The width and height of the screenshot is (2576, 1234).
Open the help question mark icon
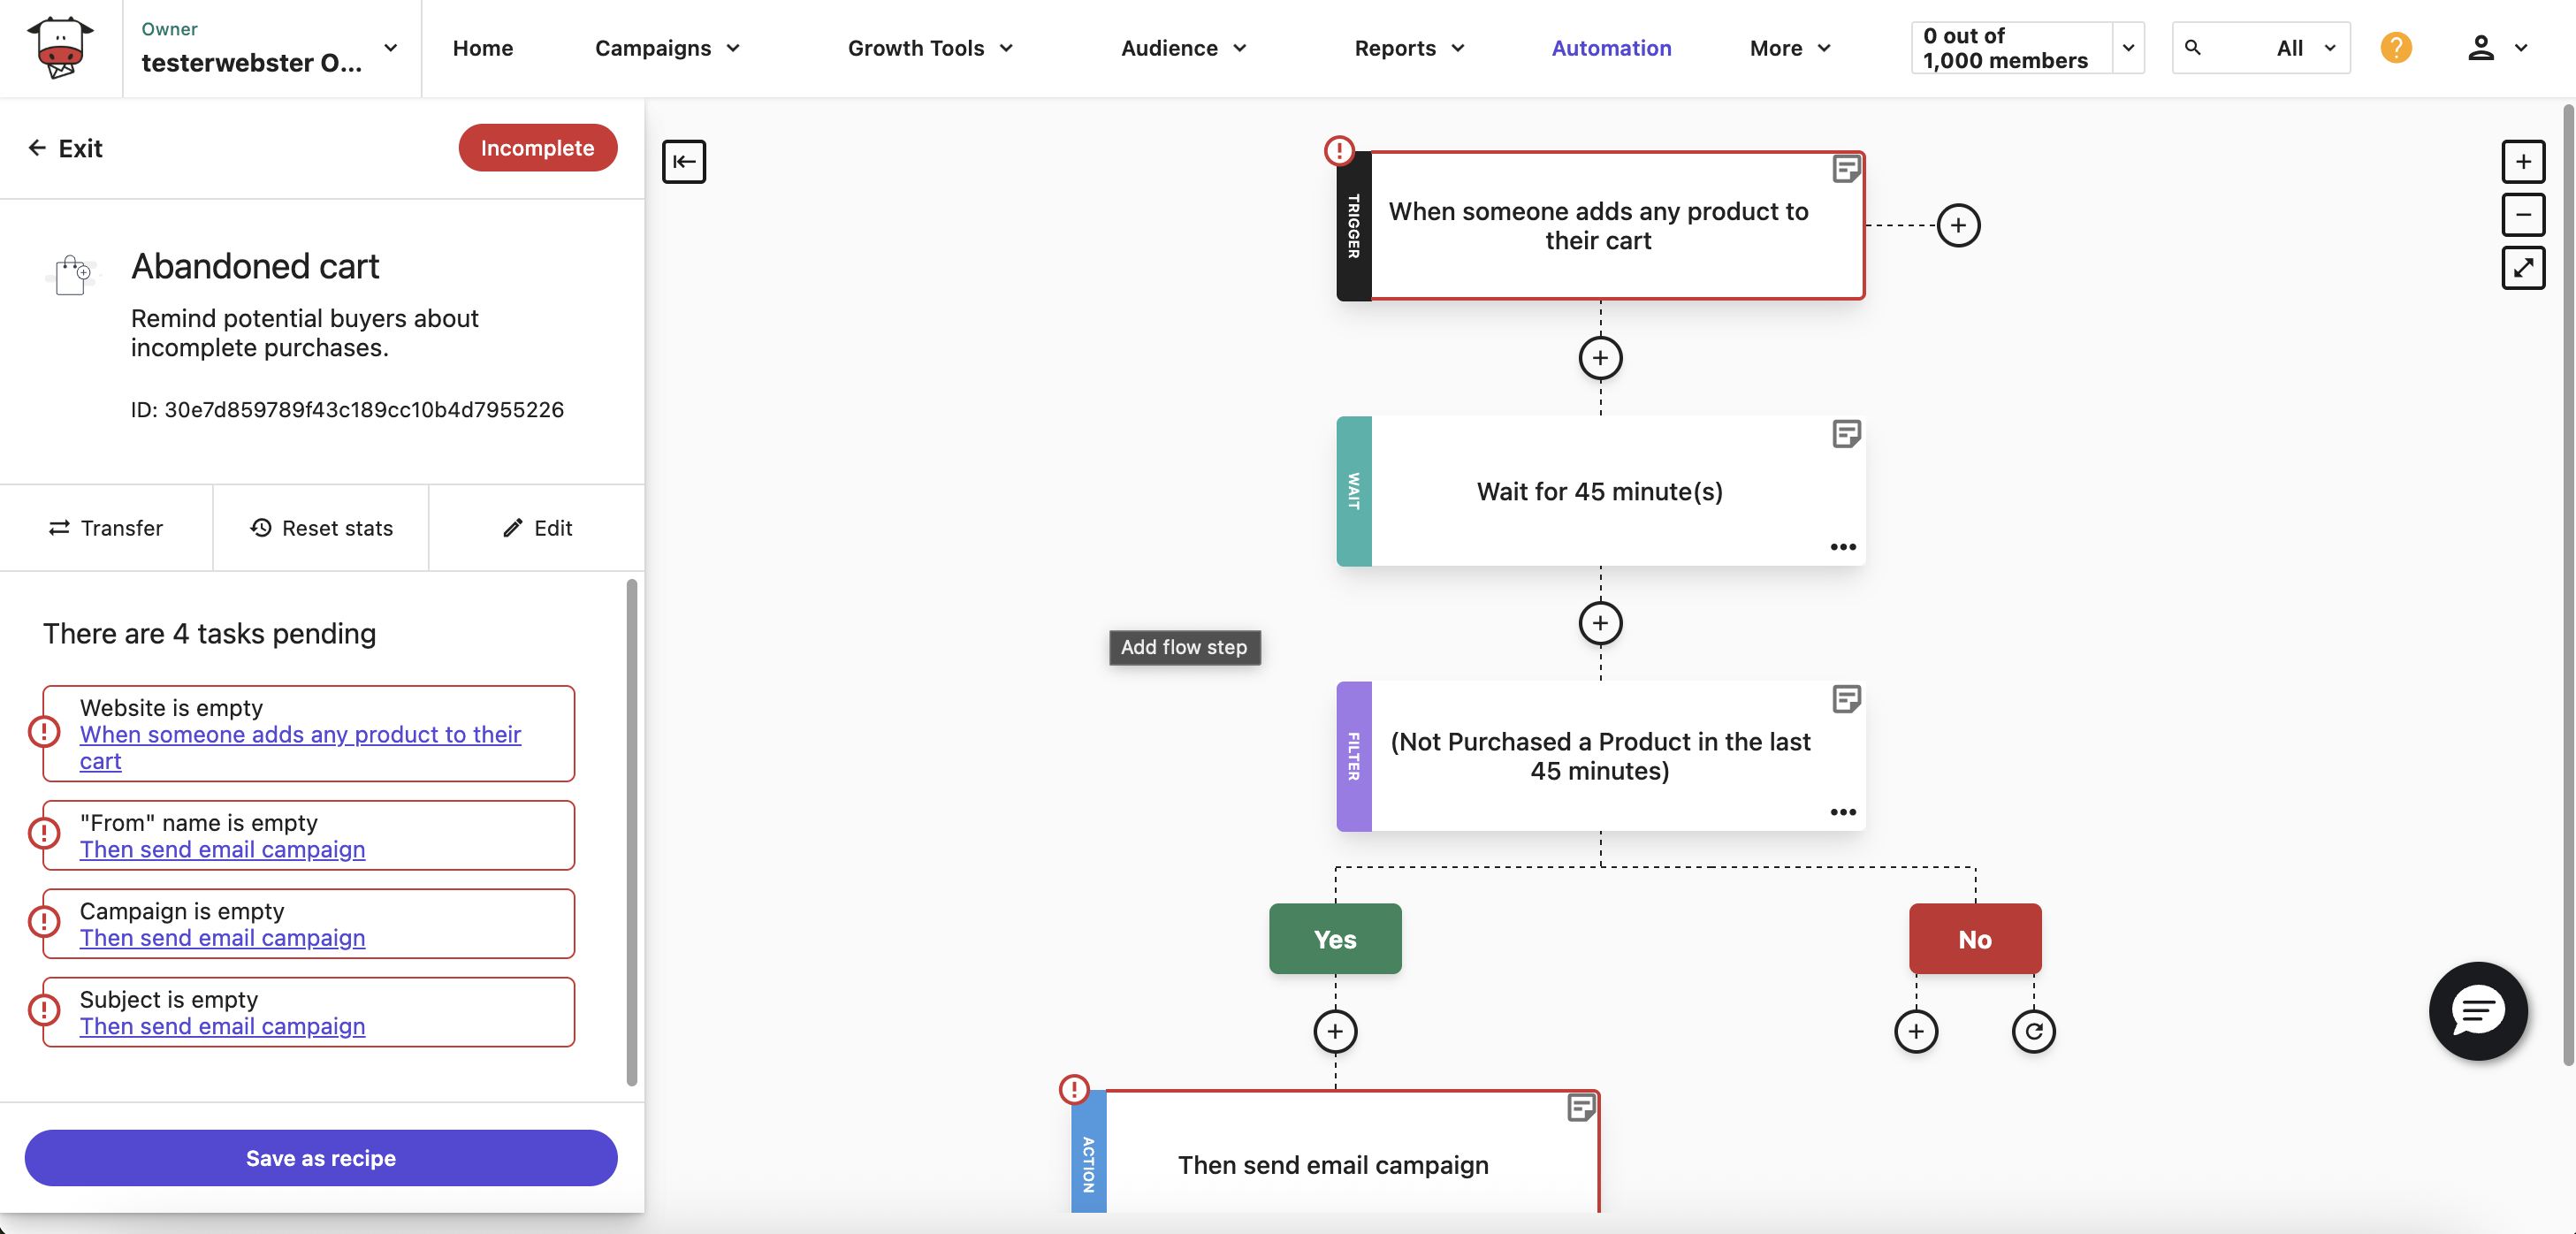coord(2396,47)
